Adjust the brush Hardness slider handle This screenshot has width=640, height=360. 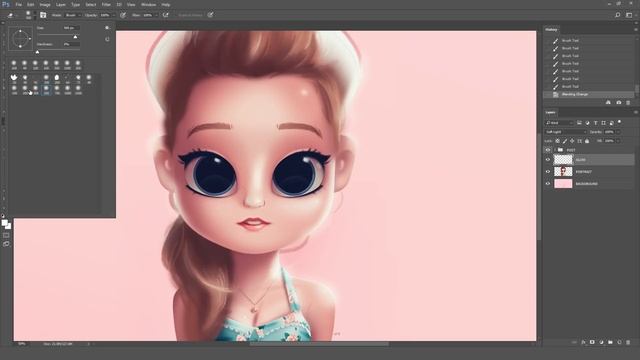click(38, 52)
